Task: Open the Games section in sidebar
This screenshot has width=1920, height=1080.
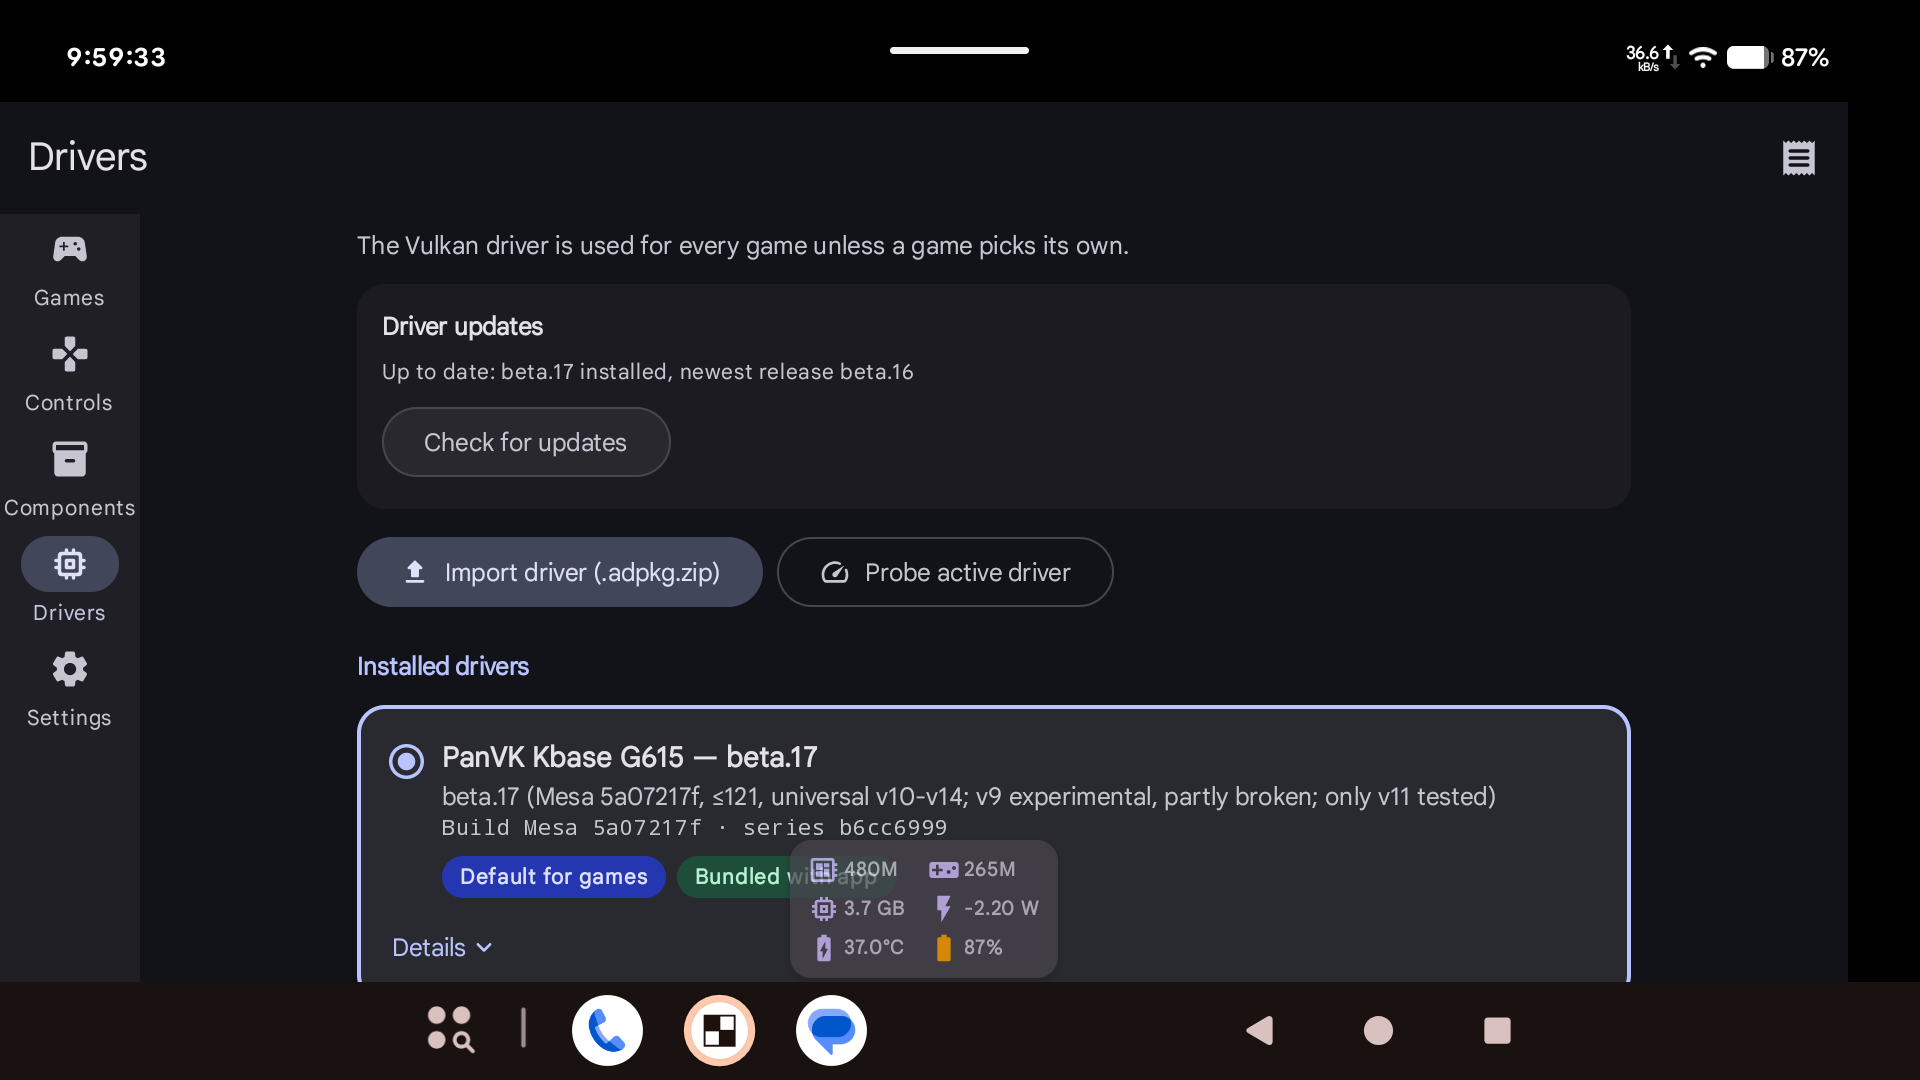Action: (69, 270)
